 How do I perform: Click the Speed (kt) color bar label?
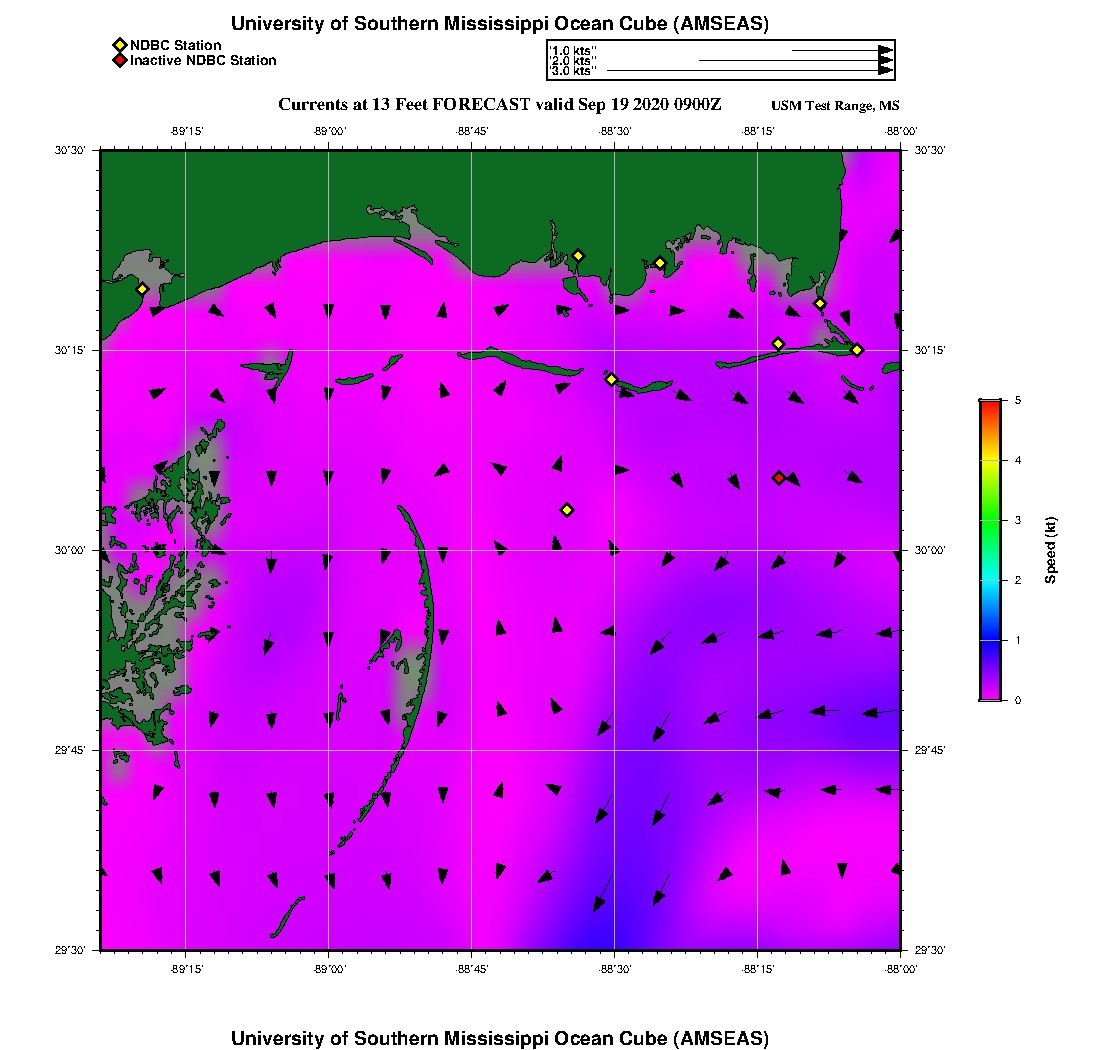(x=1051, y=550)
